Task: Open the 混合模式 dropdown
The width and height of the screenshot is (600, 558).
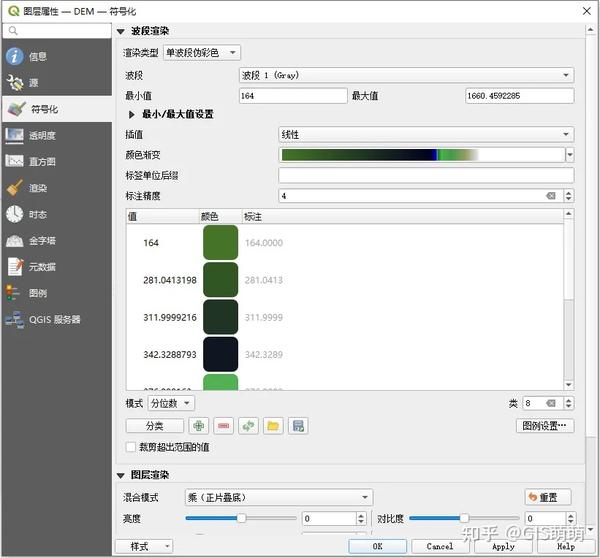Action: [279, 497]
